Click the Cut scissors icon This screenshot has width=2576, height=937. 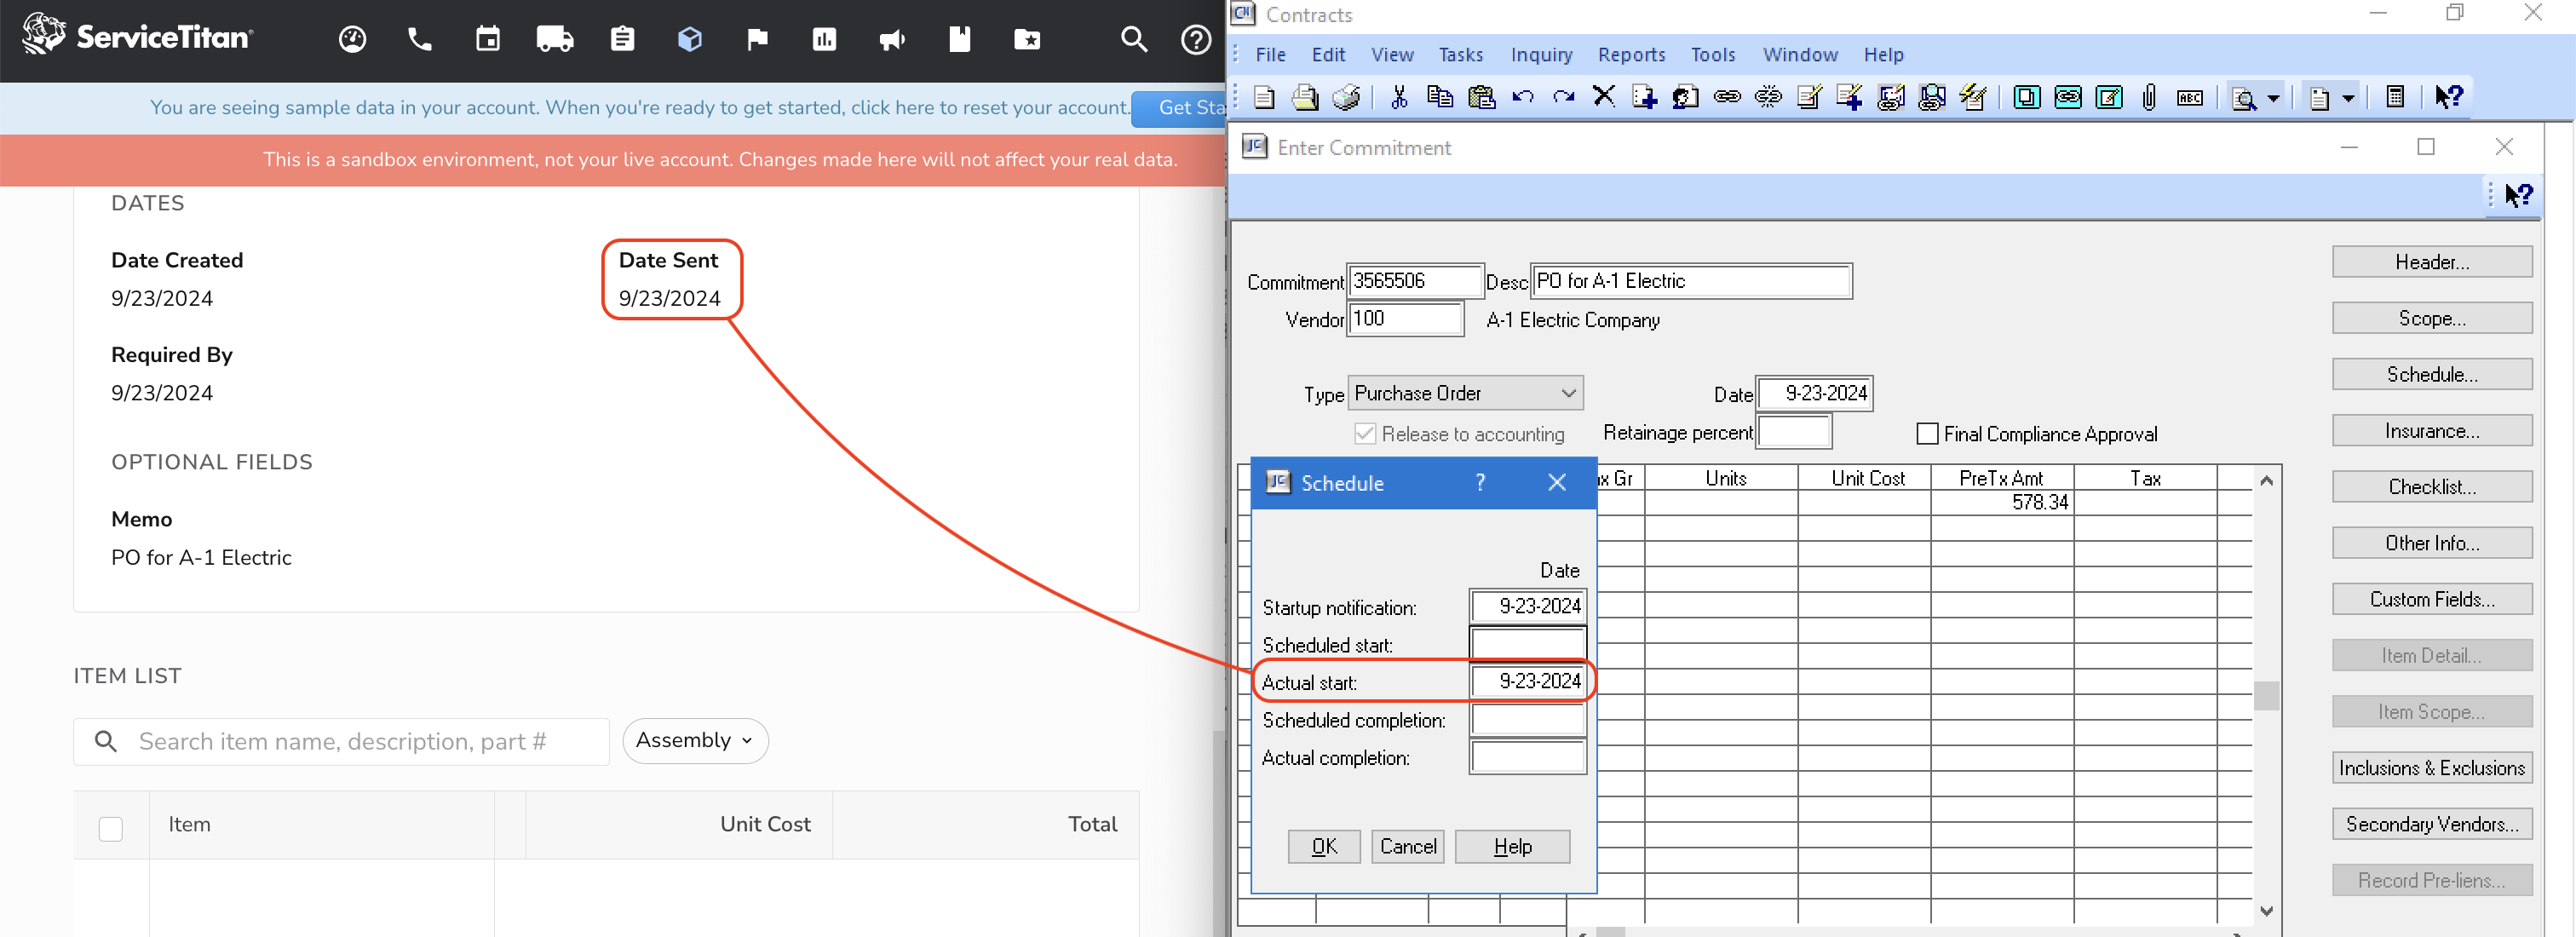pos(1399,97)
